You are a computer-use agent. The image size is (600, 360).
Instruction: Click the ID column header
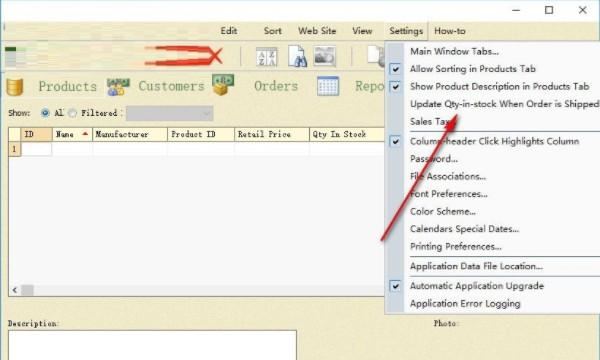(x=36, y=134)
